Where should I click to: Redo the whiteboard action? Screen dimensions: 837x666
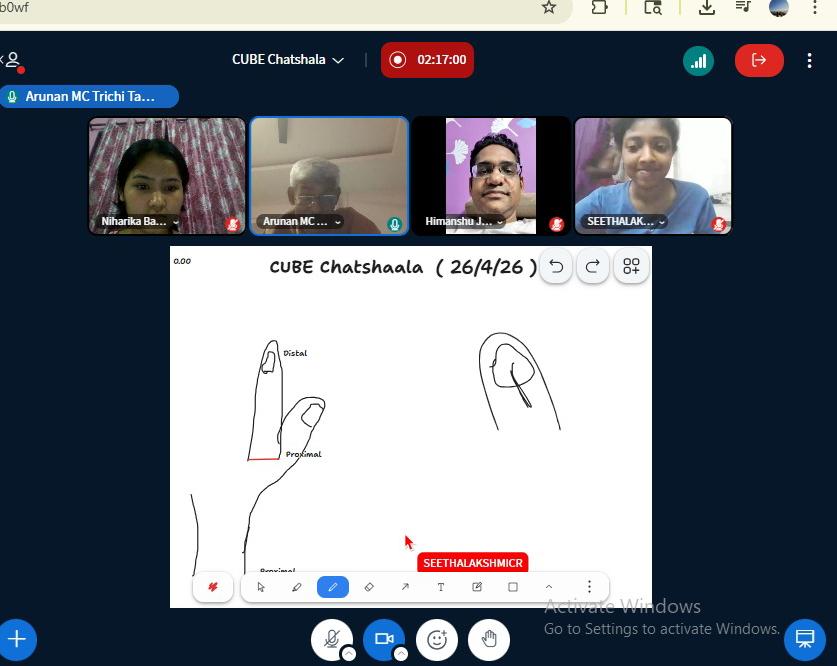tap(592, 266)
